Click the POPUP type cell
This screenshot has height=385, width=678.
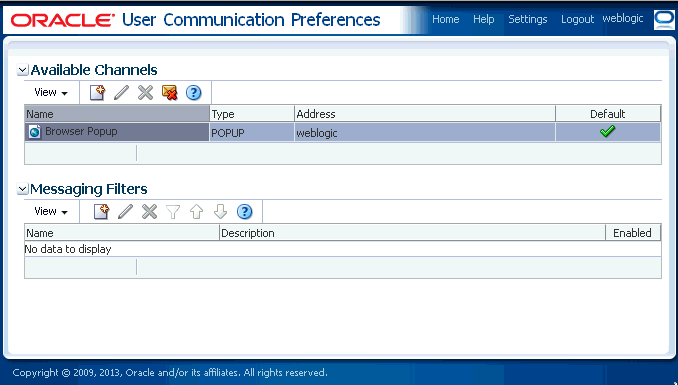(x=252, y=132)
